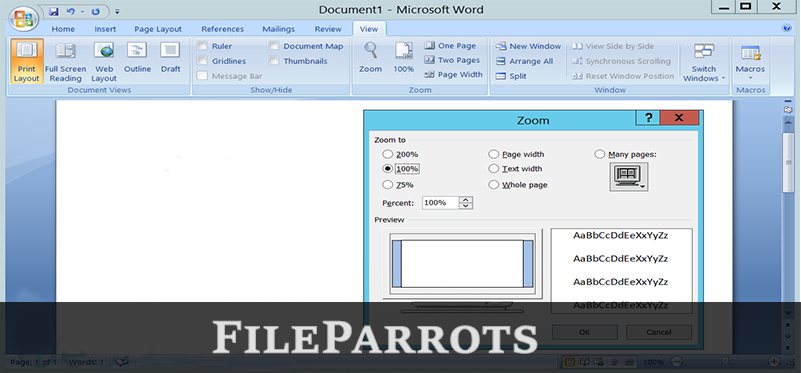The height and width of the screenshot is (373, 801).
Task: Arrange All open windows
Action: click(525, 61)
